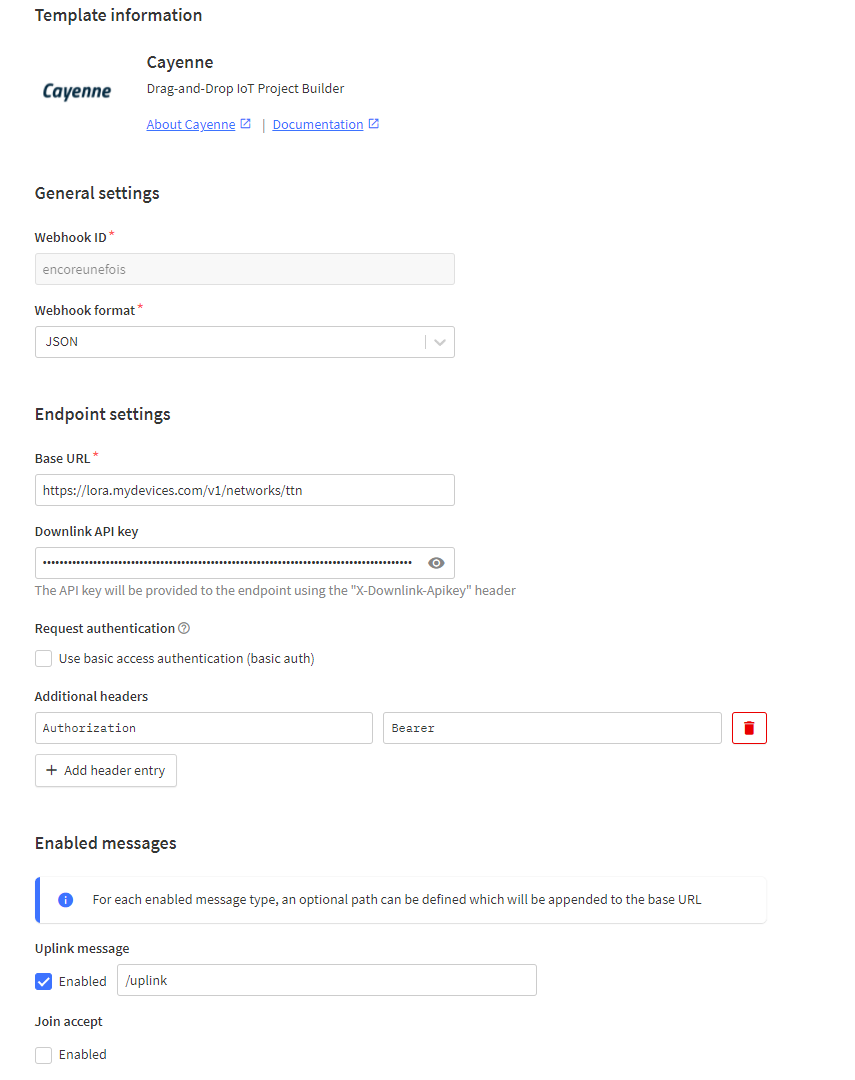Screen dimensions: 855x1080
Task: Click the Authorization header name field
Action: pyautogui.click(x=204, y=728)
